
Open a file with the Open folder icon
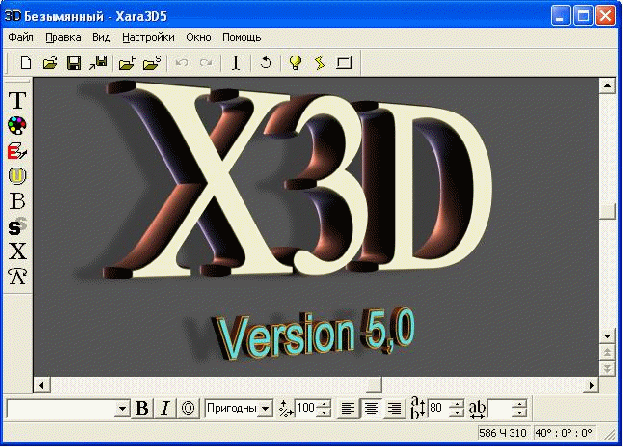pos(50,63)
